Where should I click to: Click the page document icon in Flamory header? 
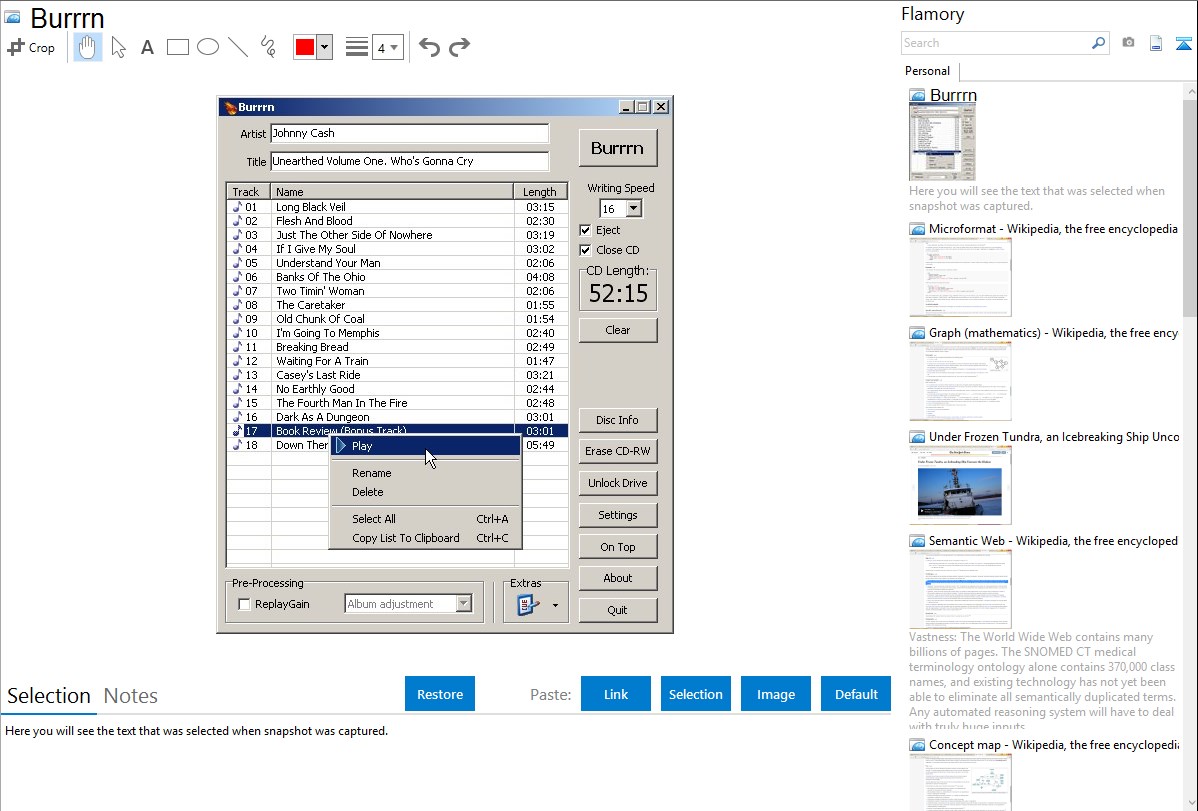pyautogui.click(x=1156, y=43)
